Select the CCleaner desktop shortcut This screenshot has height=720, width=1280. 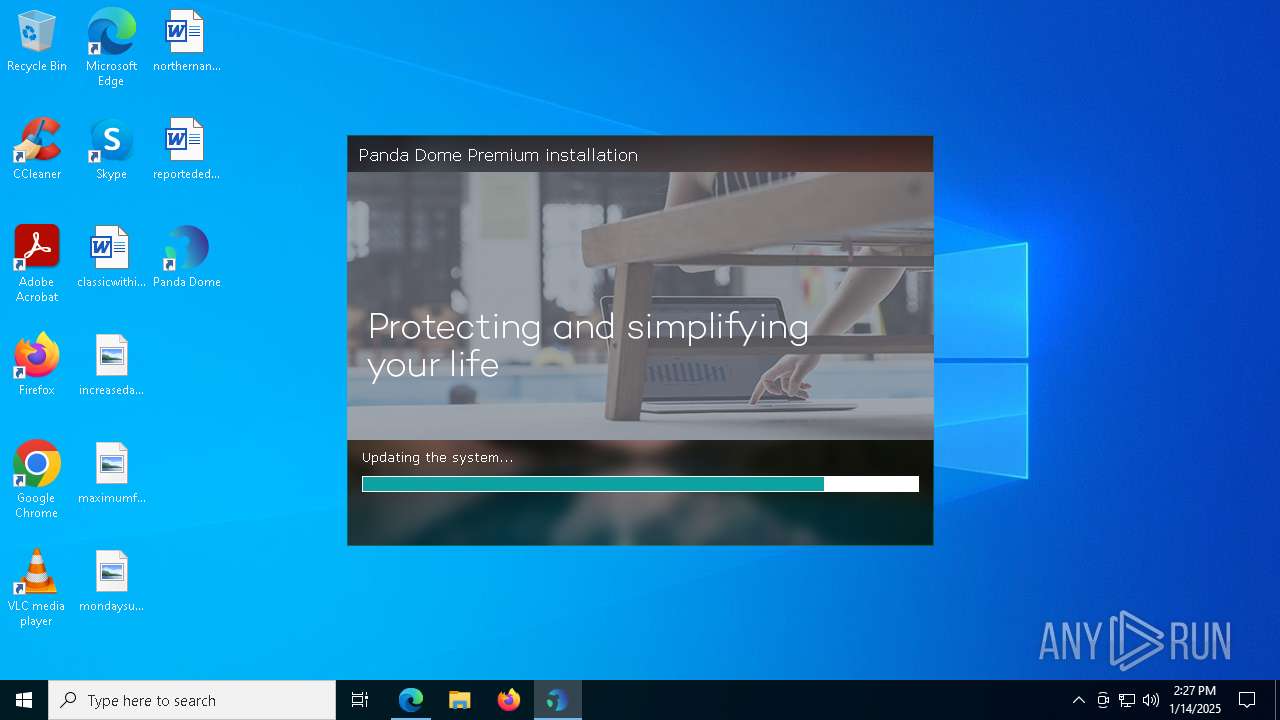click(37, 150)
